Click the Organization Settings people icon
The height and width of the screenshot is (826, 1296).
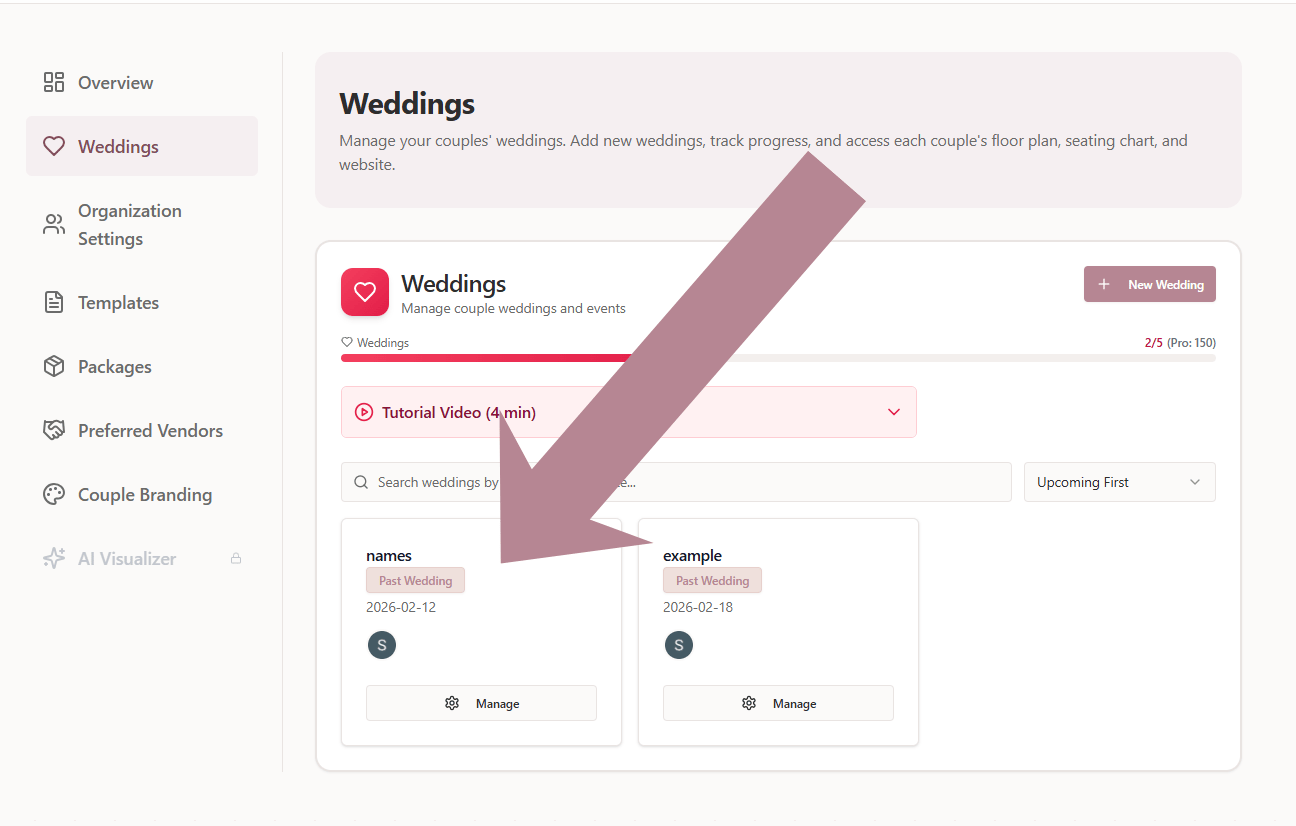[x=54, y=225]
